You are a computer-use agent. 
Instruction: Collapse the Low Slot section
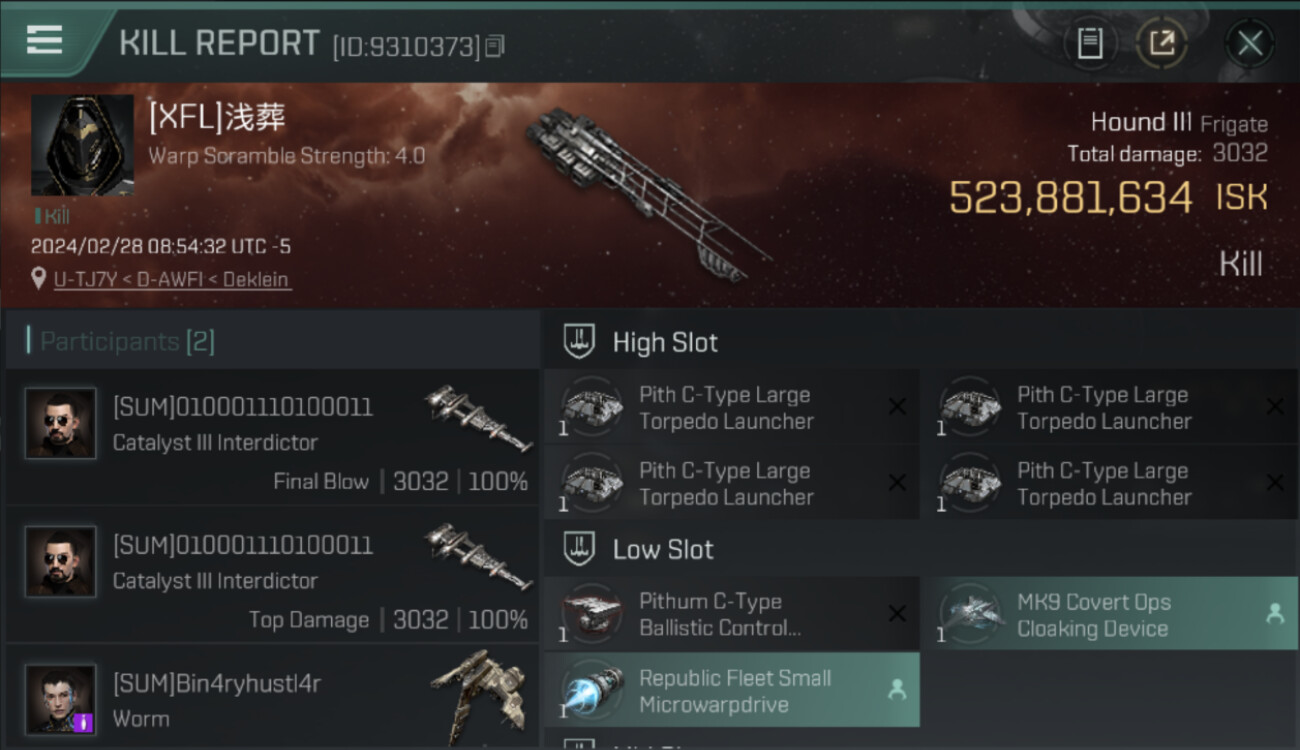pos(663,549)
